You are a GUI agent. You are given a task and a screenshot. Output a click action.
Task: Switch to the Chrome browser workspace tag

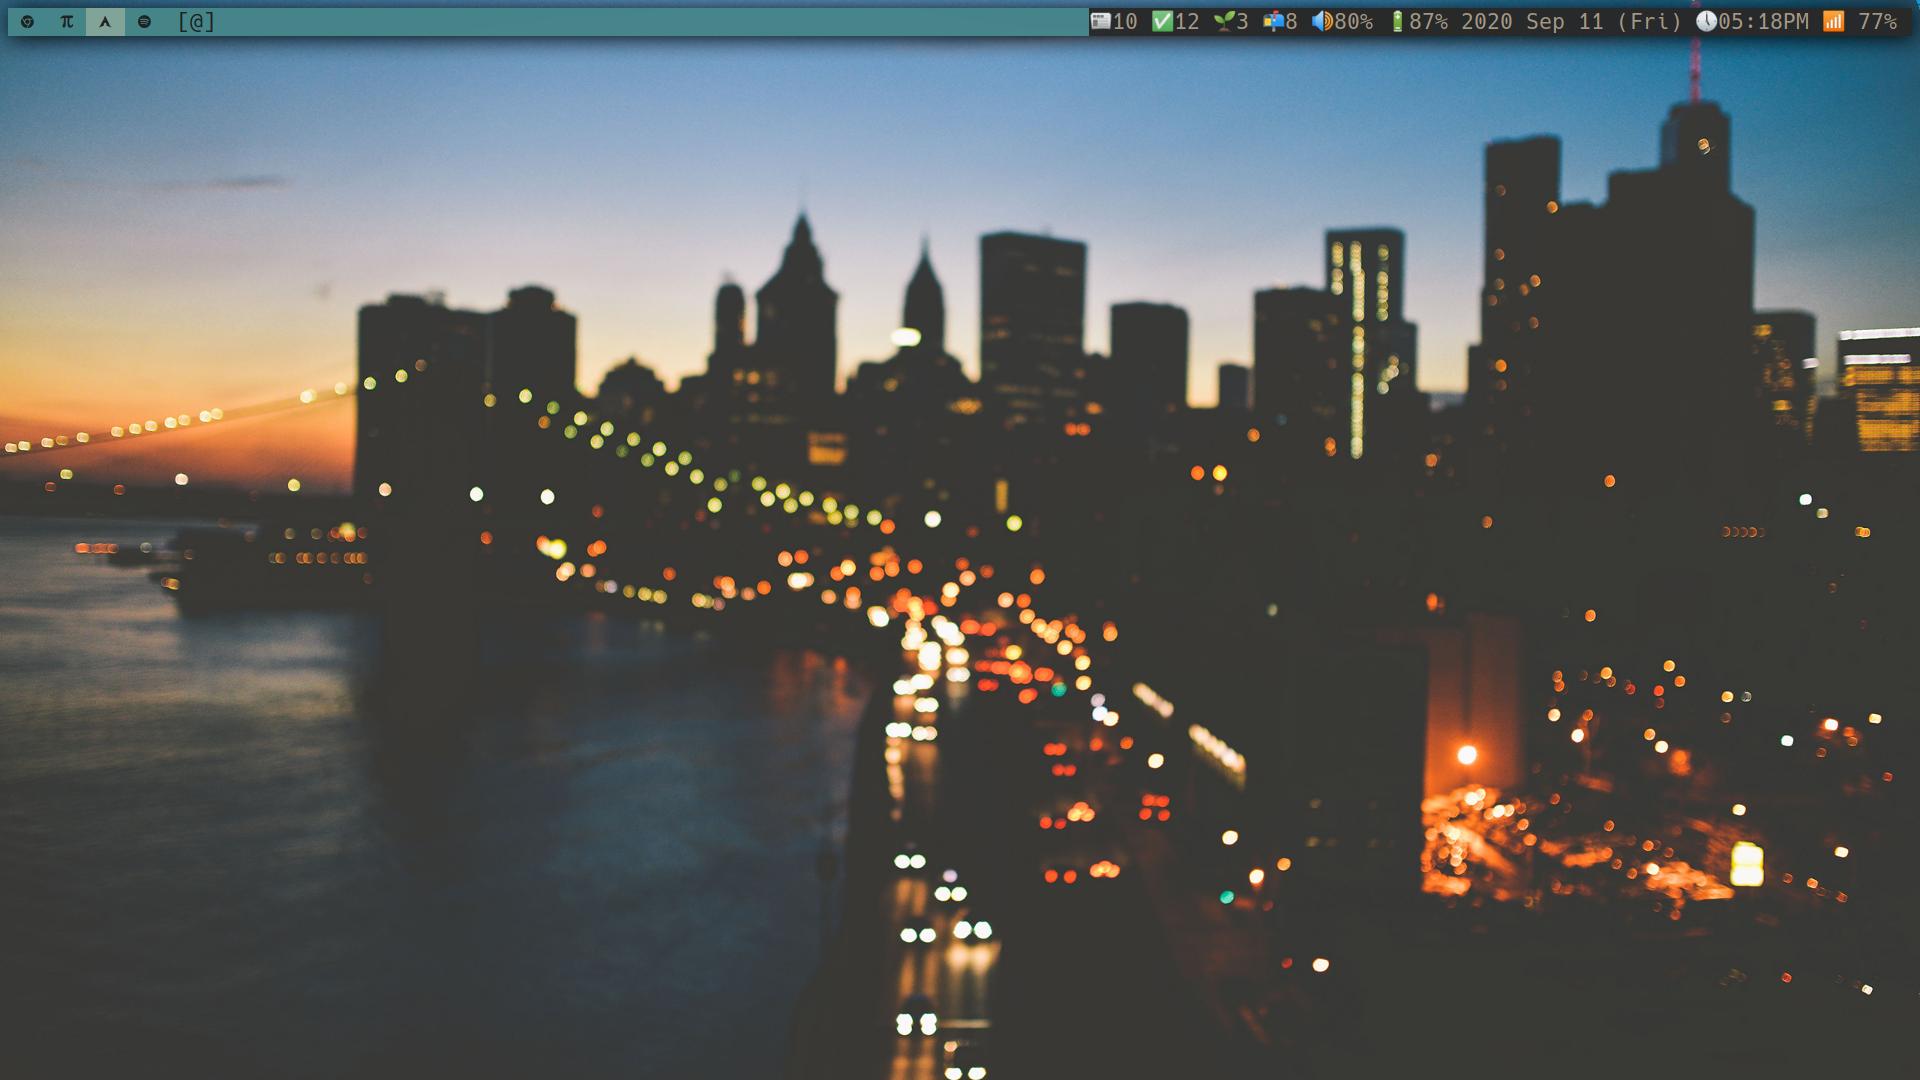tap(27, 21)
